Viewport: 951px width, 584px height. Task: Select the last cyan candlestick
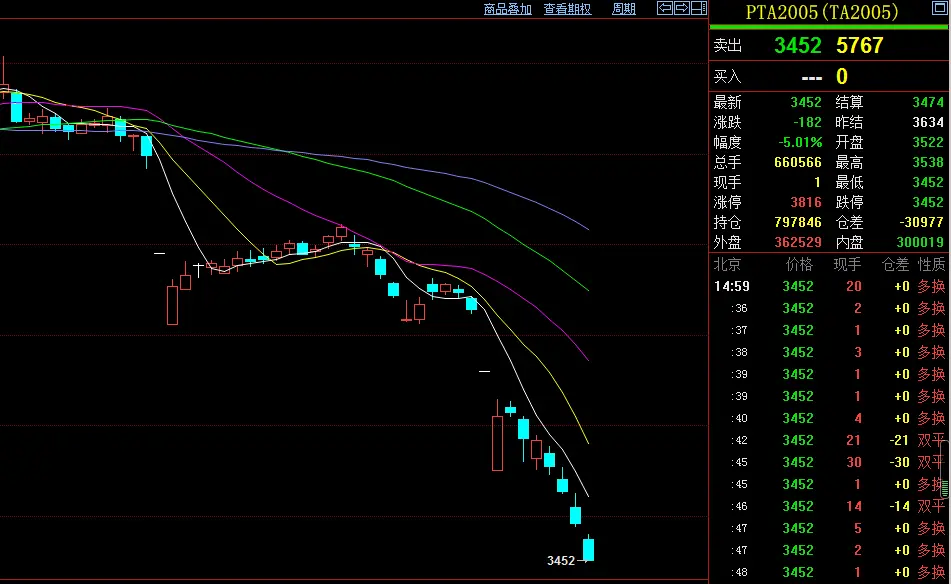point(589,549)
